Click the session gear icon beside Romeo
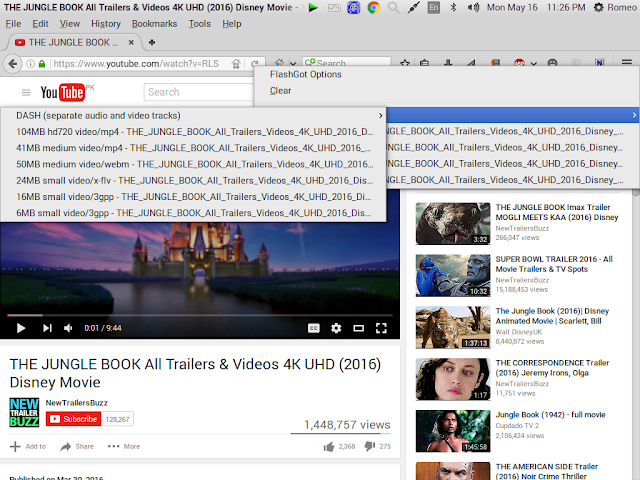The image size is (640, 480). coord(598,7)
